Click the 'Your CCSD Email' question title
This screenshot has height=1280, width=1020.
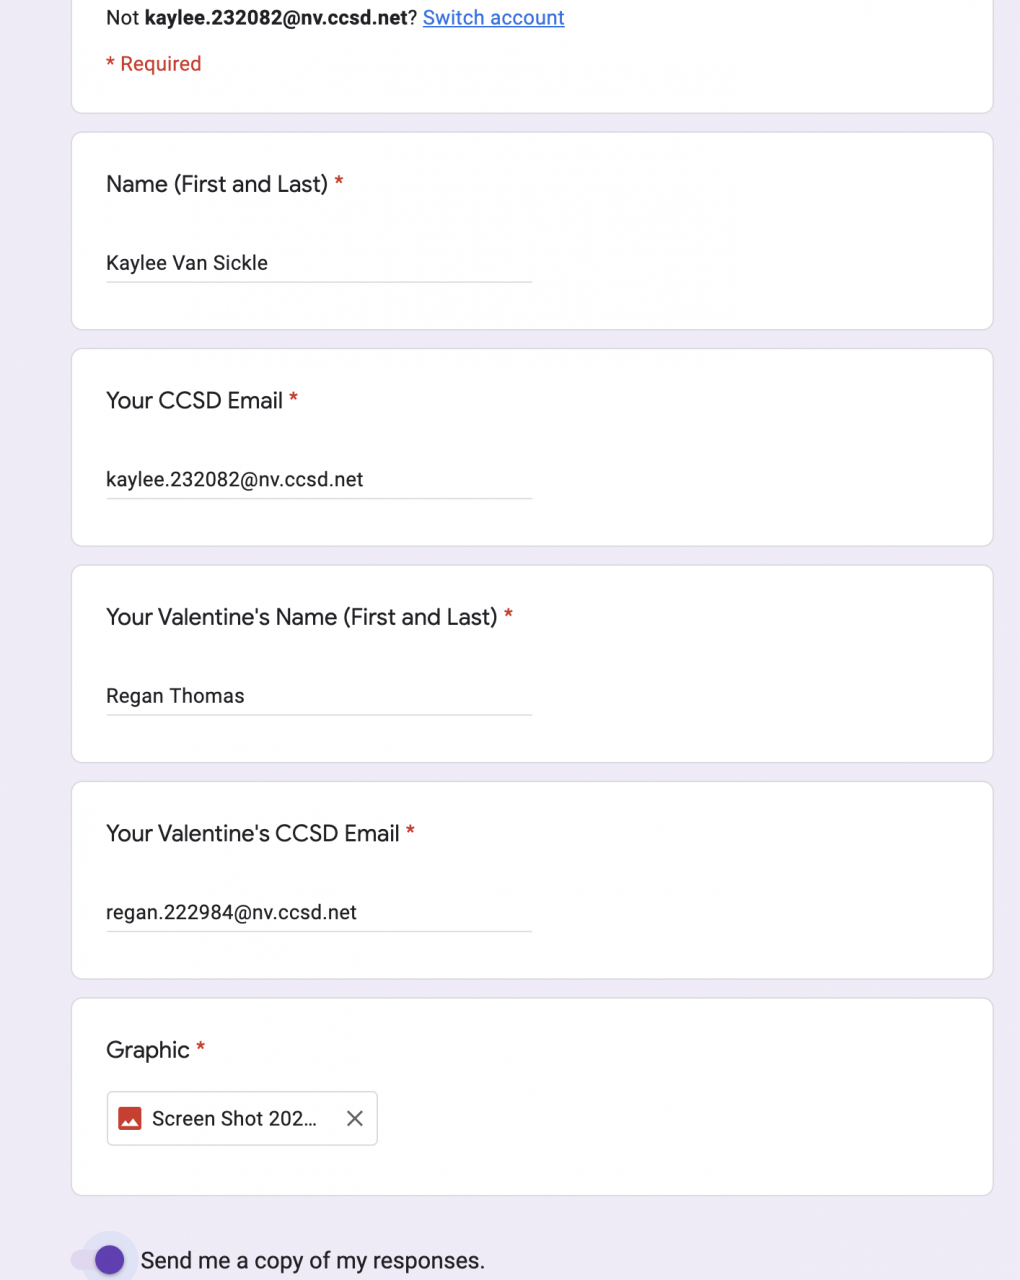coord(194,401)
